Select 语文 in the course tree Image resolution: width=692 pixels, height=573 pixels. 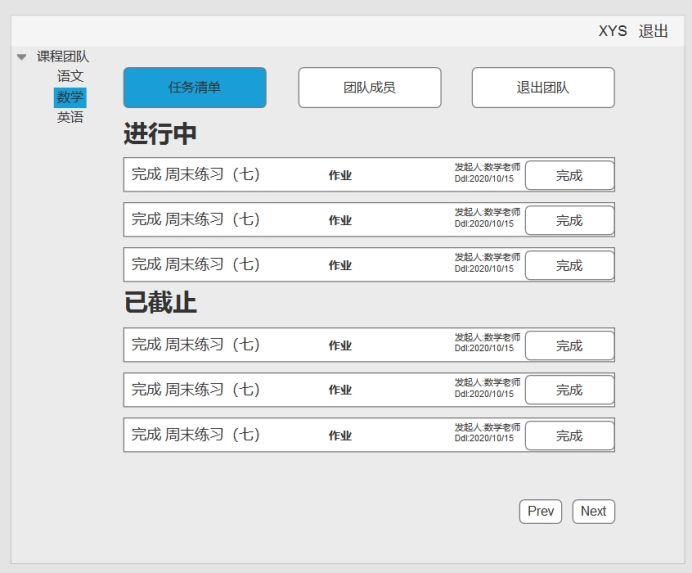point(70,76)
